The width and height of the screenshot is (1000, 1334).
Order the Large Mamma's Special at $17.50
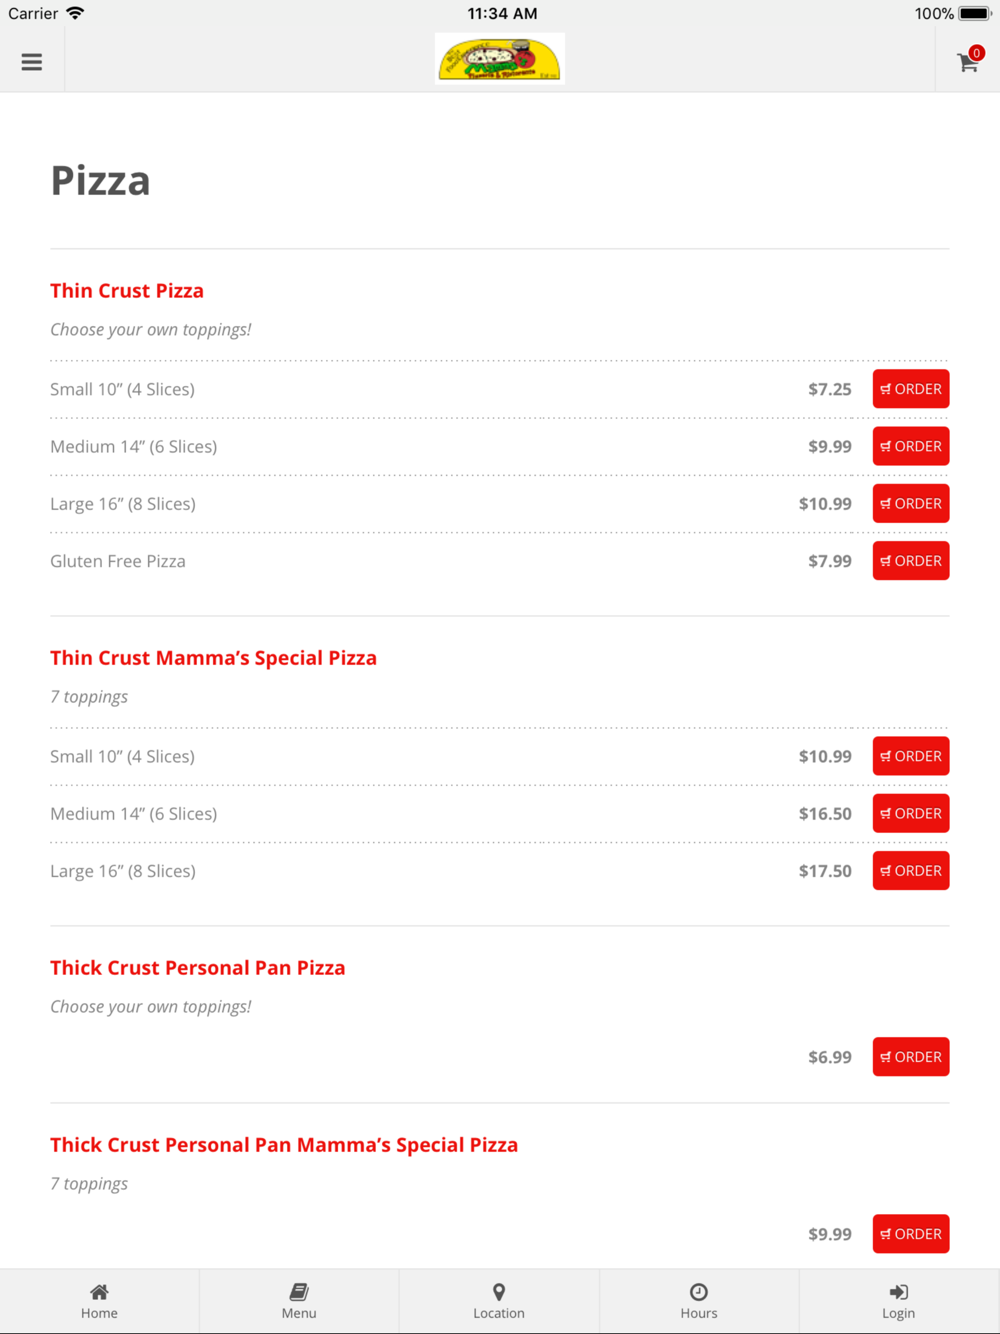[x=911, y=871]
